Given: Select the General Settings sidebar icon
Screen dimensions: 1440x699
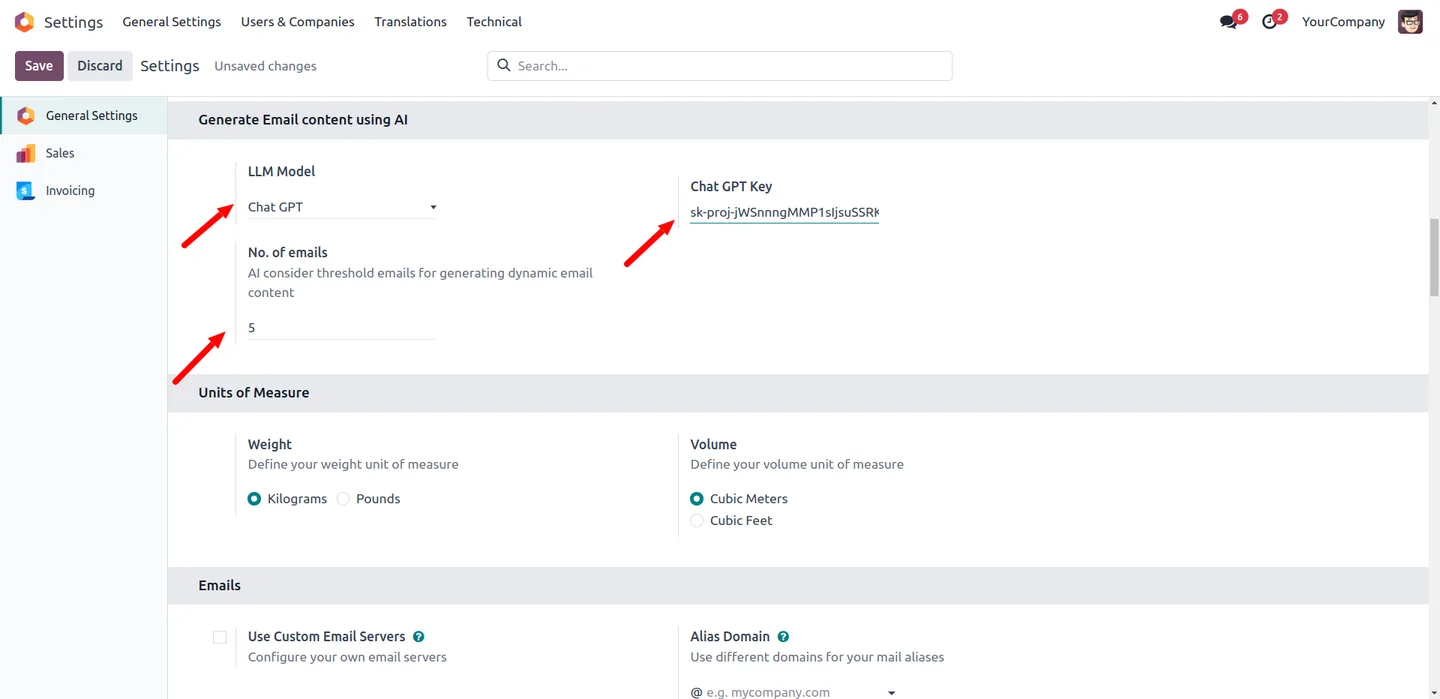Looking at the screenshot, I should [x=26, y=116].
